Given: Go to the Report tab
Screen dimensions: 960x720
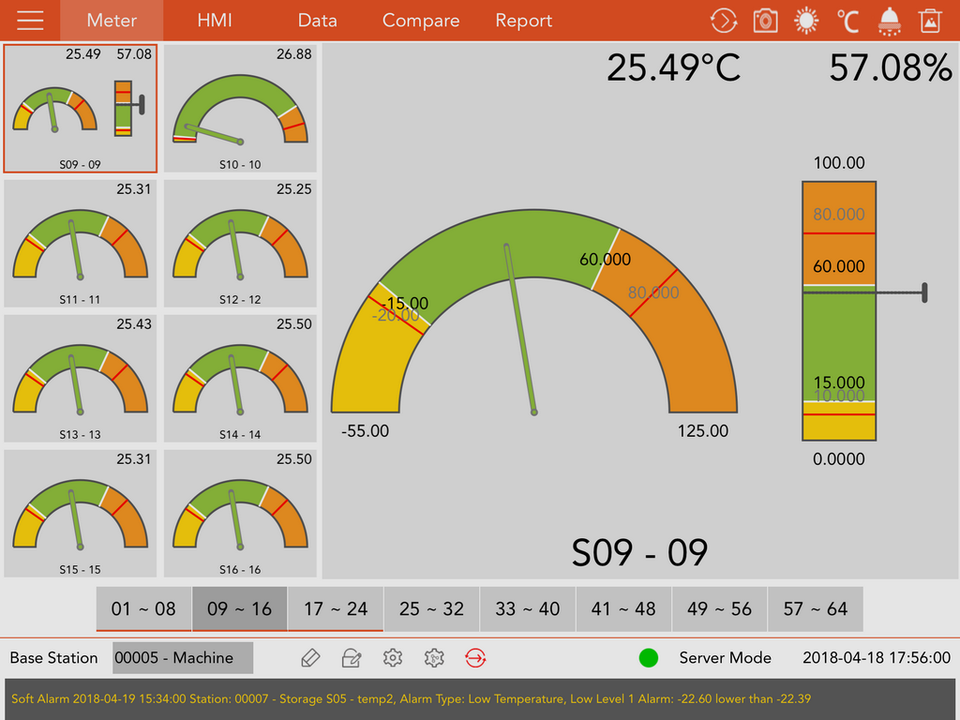Looking at the screenshot, I should point(523,20).
